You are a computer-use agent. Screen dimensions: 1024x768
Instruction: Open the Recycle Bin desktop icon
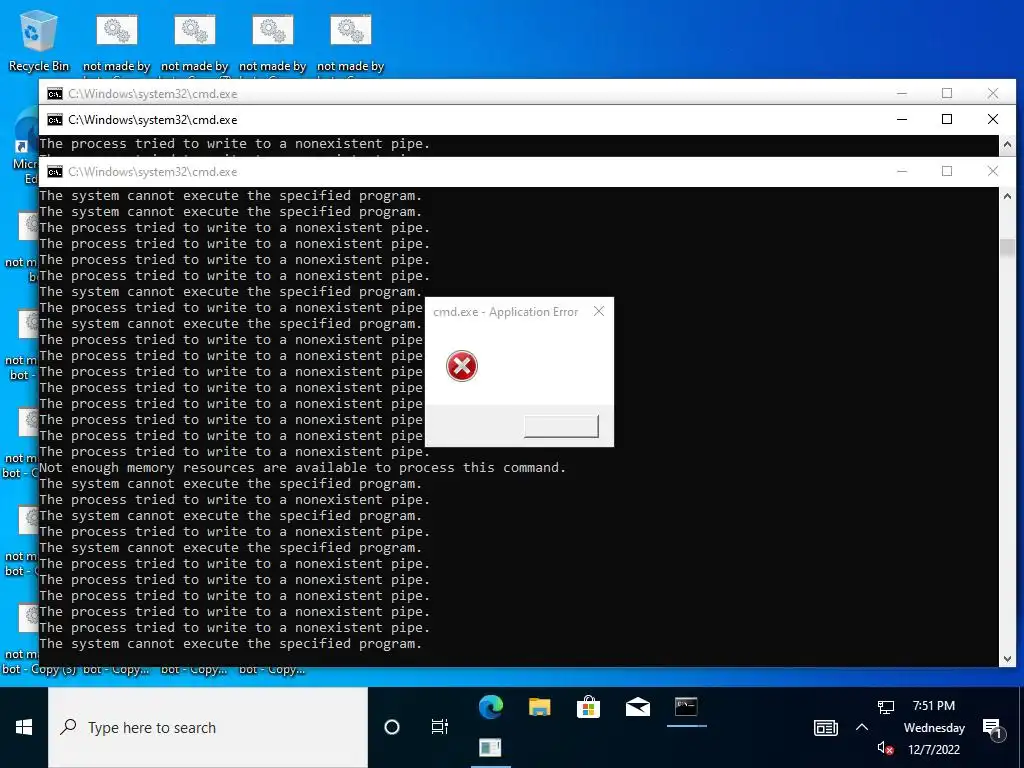[39, 41]
